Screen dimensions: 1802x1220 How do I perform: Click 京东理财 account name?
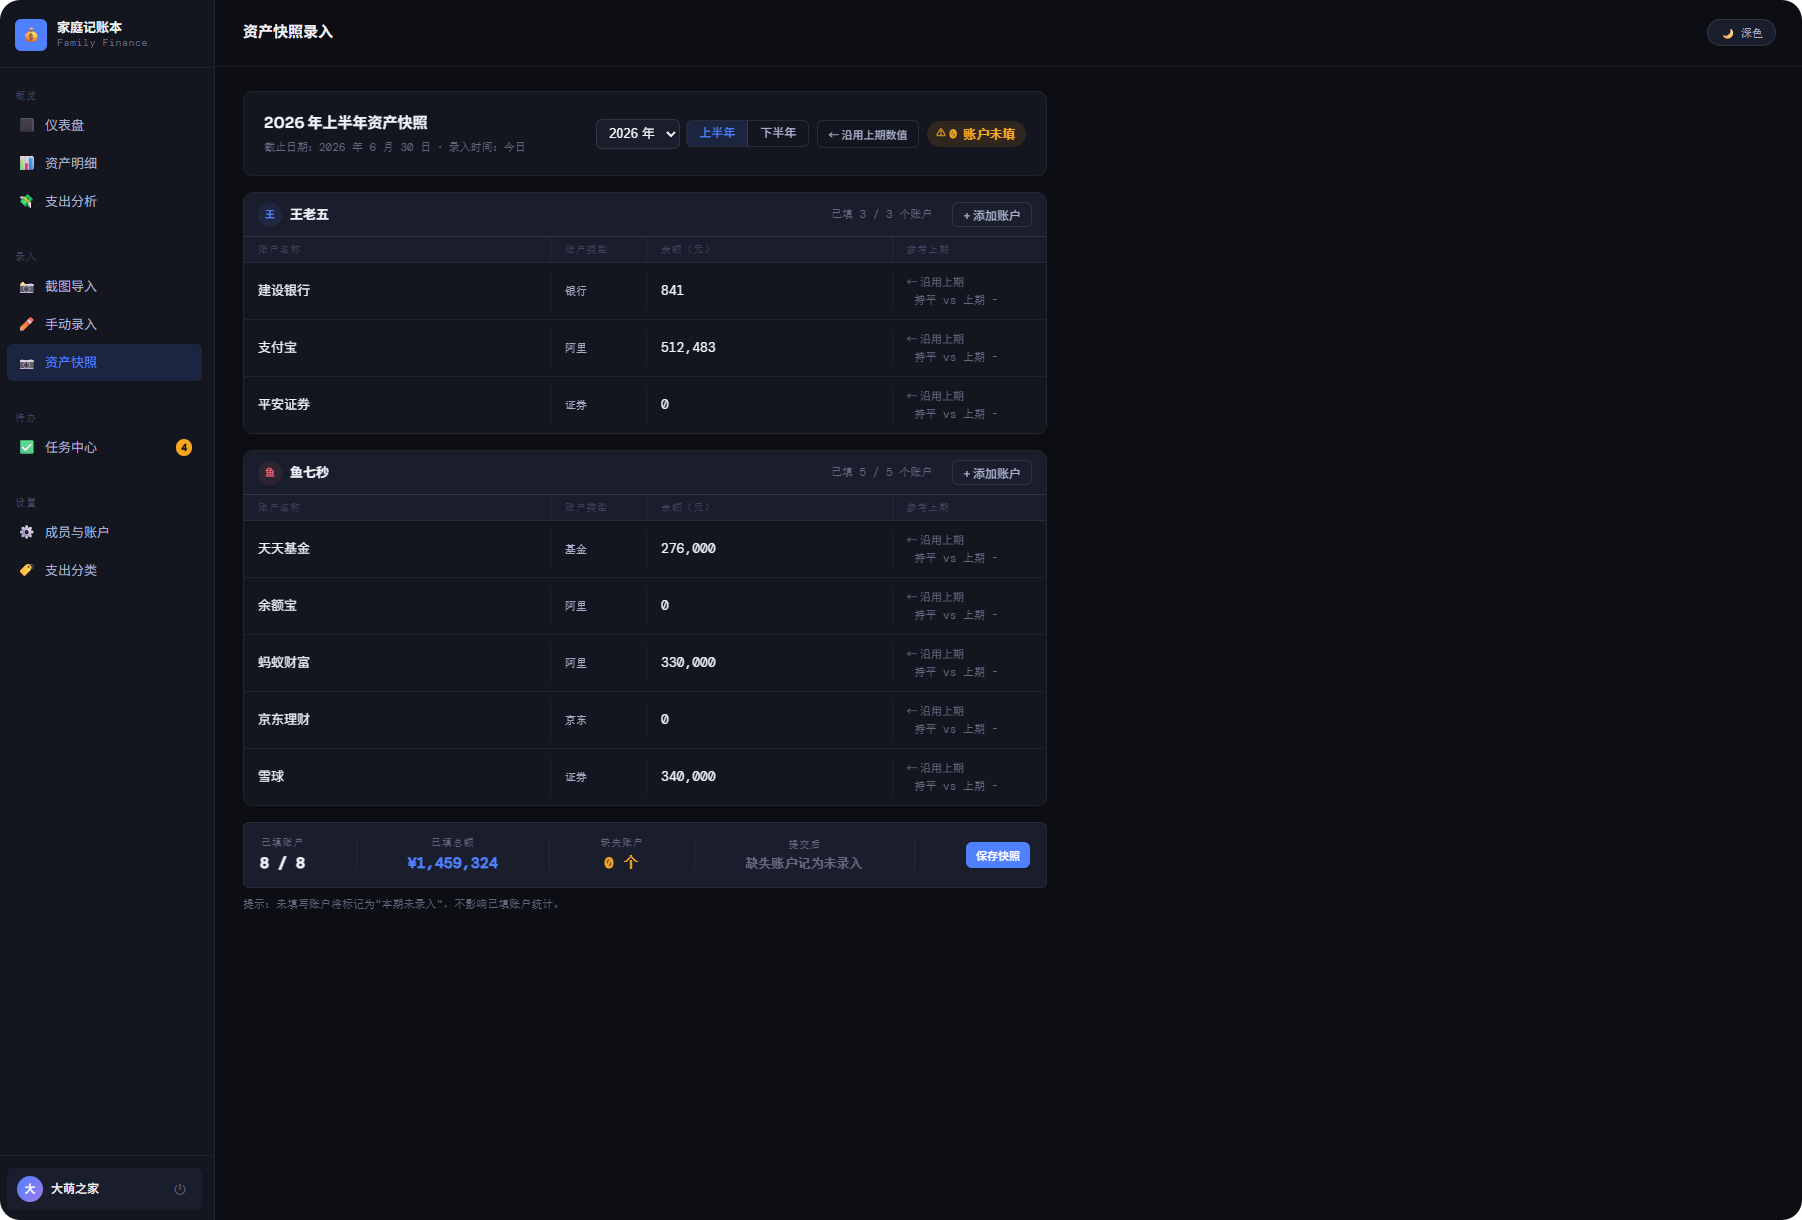coord(284,720)
